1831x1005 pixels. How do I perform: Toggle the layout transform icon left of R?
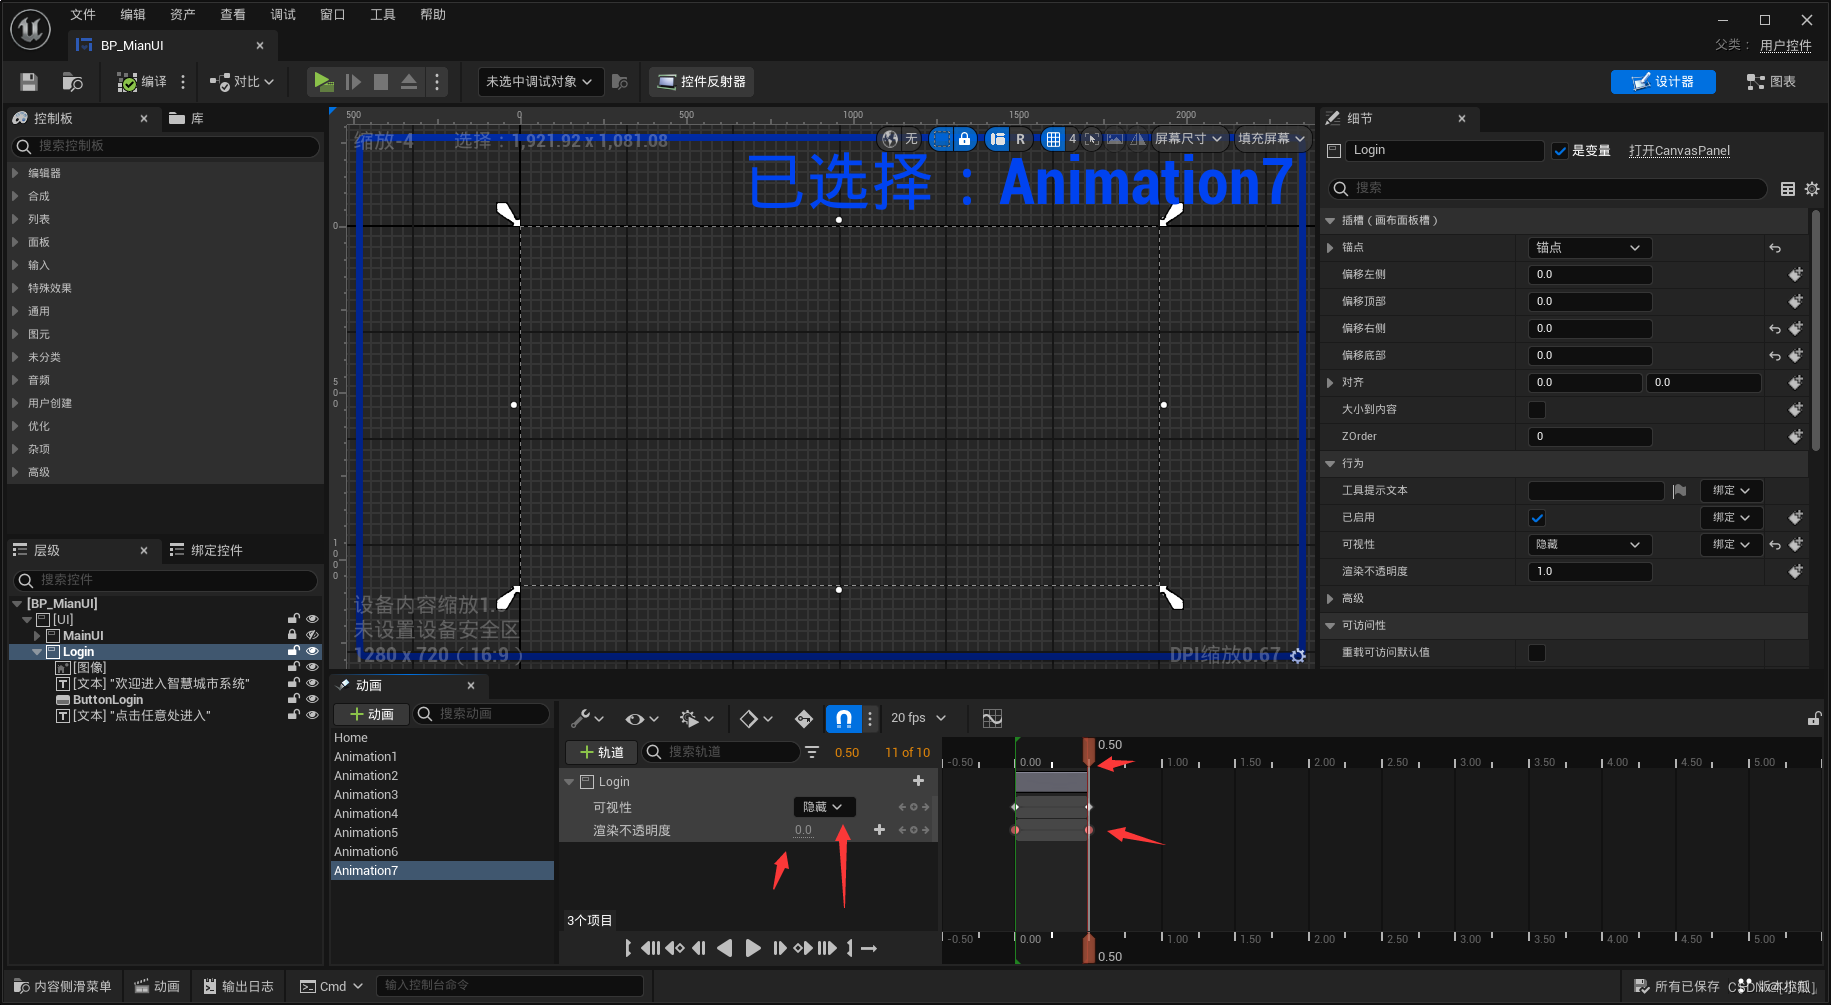tap(997, 139)
